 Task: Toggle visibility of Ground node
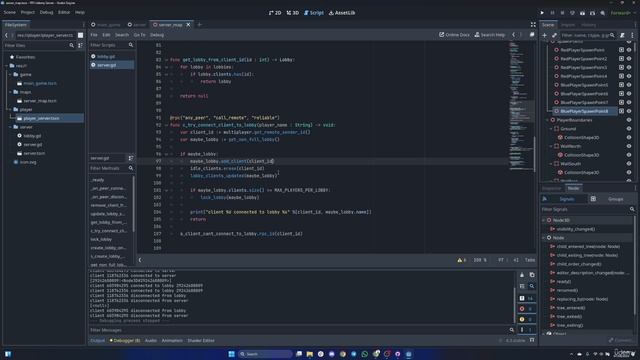tap(629, 129)
